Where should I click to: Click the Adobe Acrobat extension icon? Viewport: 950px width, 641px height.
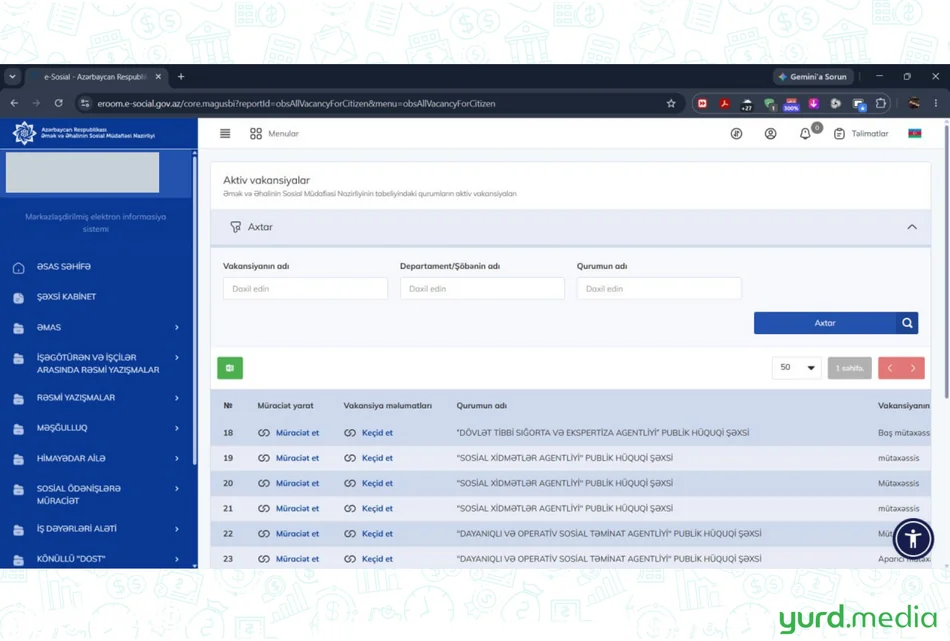pos(724,104)
